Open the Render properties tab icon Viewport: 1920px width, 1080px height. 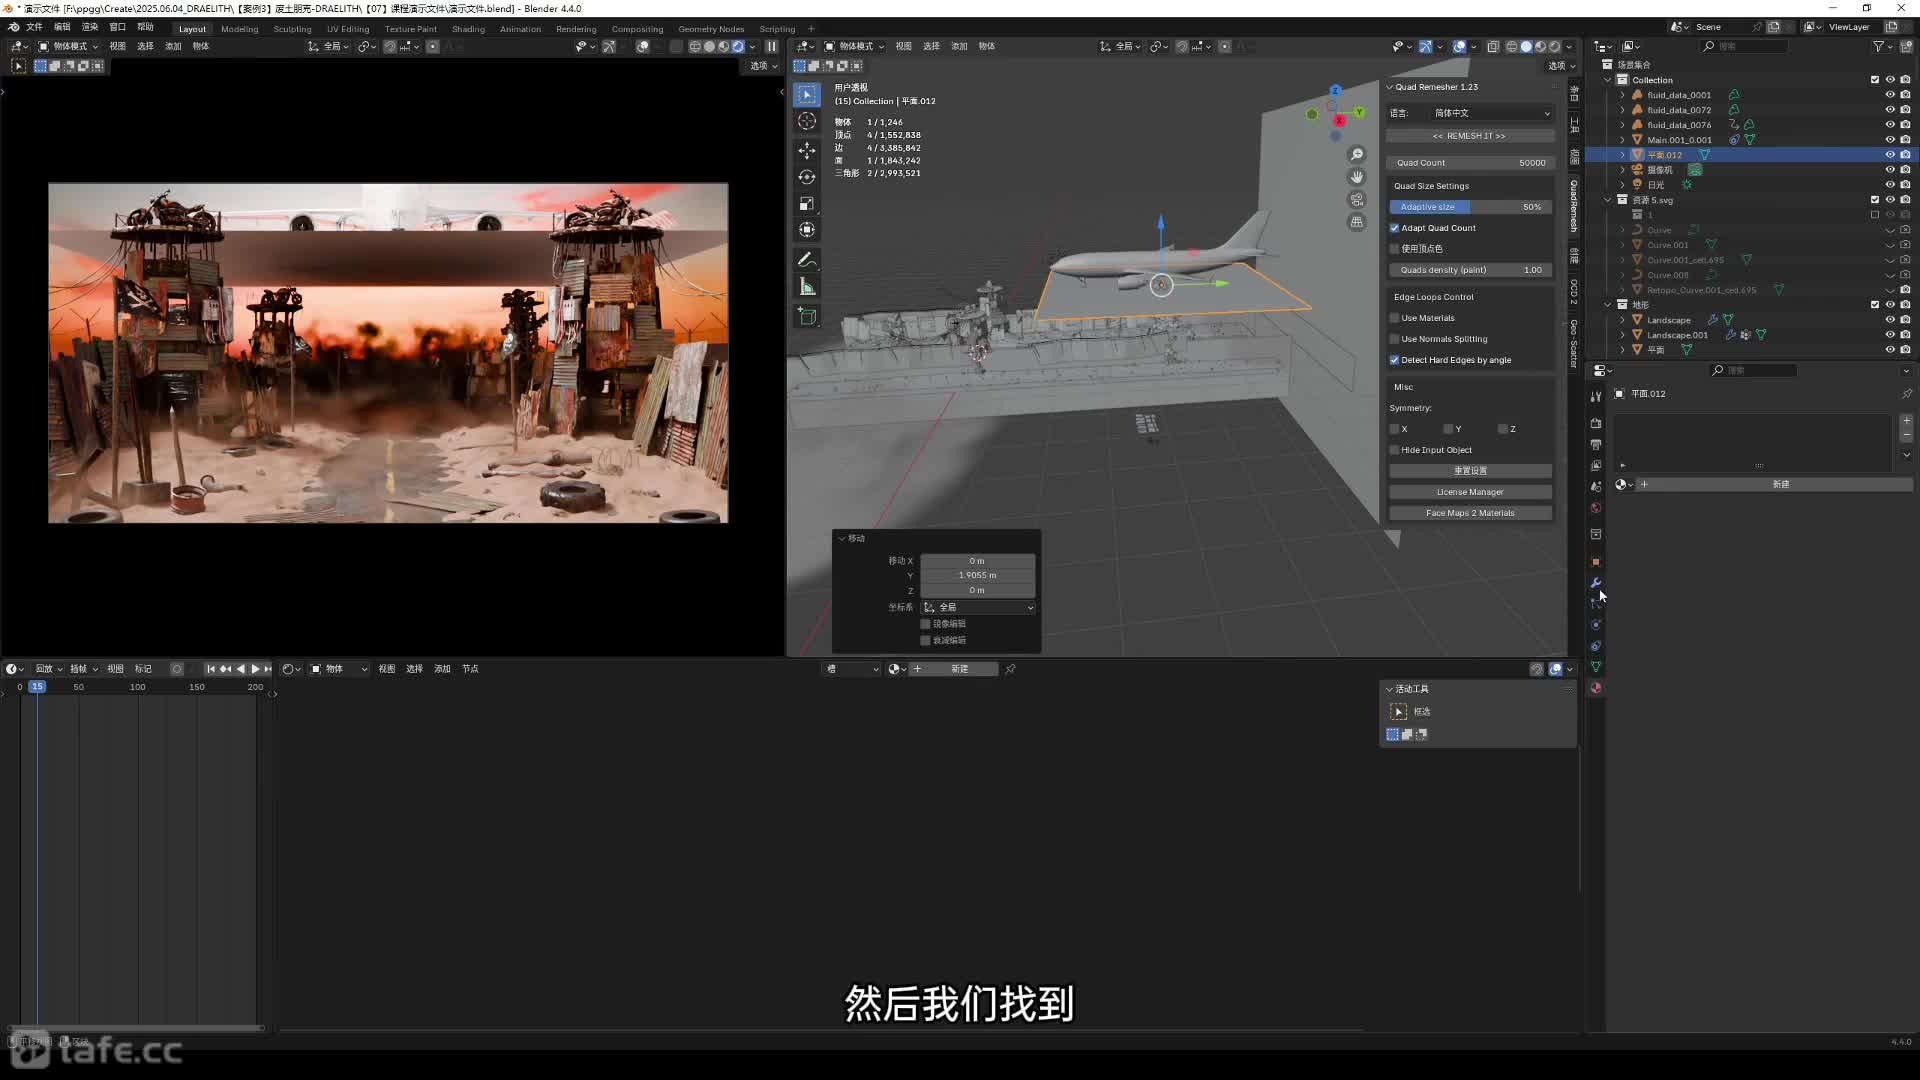tap(1596, 423)
